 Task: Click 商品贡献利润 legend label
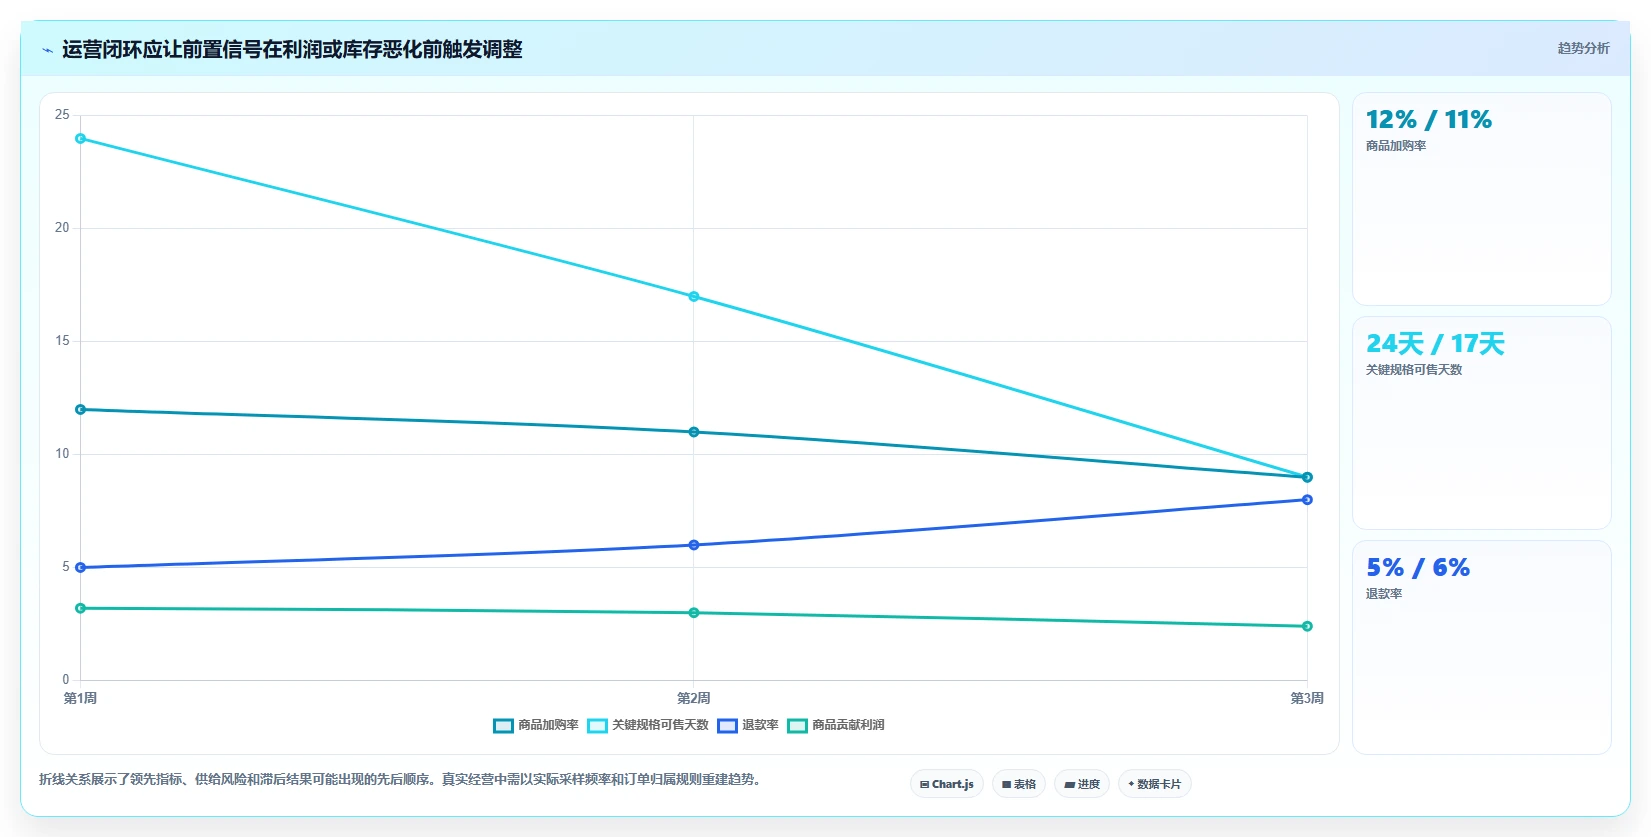point(848,725)
